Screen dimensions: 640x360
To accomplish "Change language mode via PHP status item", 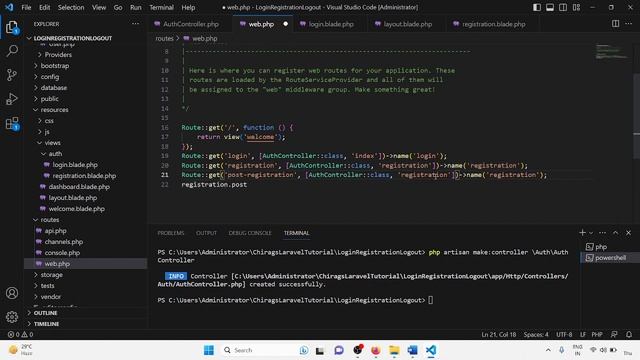I will pos(597,334).
